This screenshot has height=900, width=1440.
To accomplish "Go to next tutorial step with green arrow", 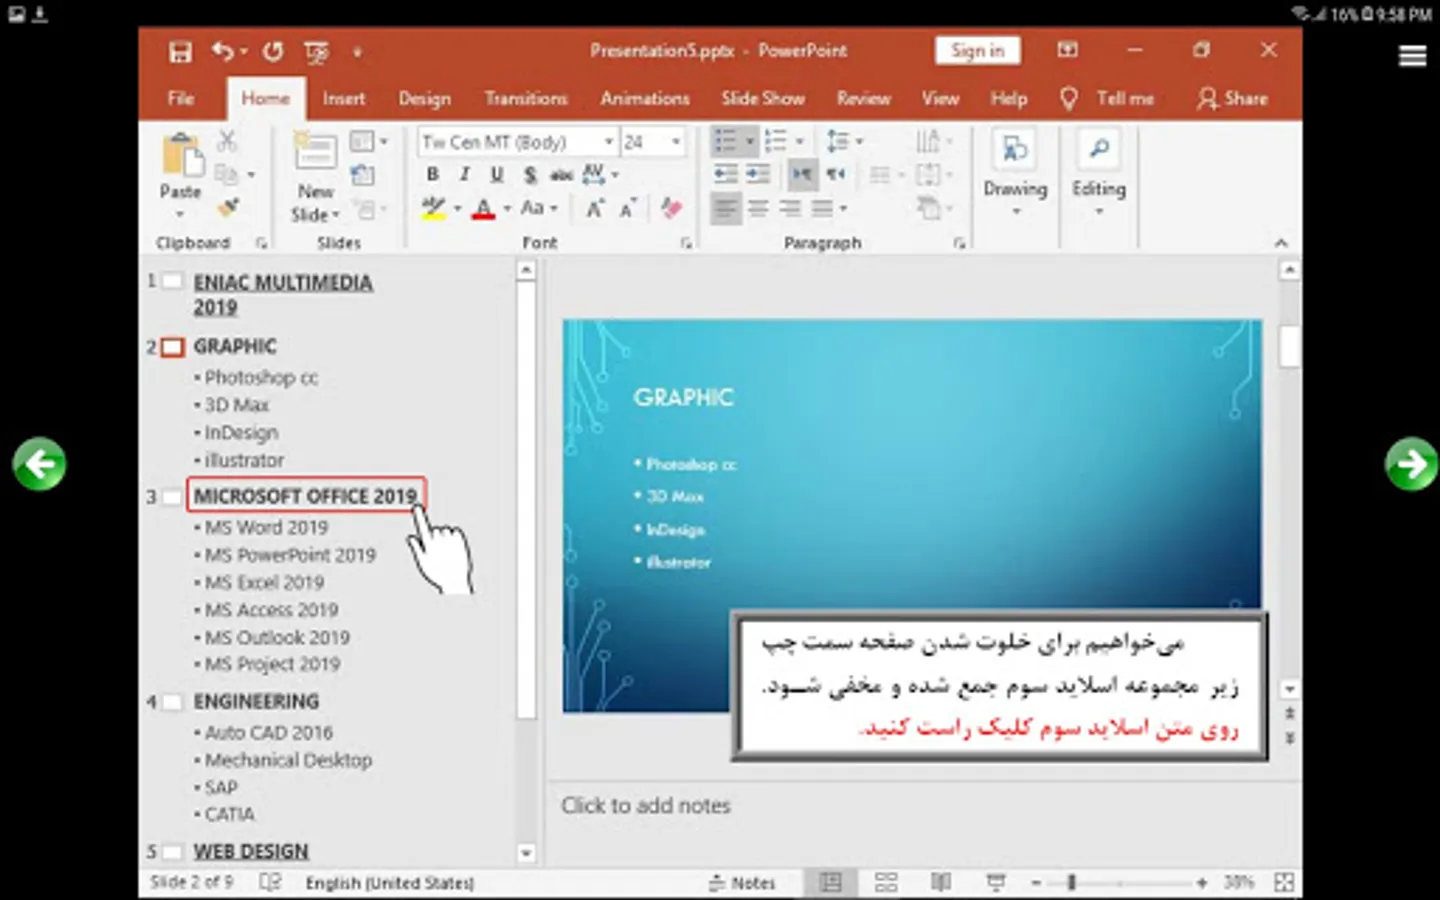I will [x=1411, y=464].
